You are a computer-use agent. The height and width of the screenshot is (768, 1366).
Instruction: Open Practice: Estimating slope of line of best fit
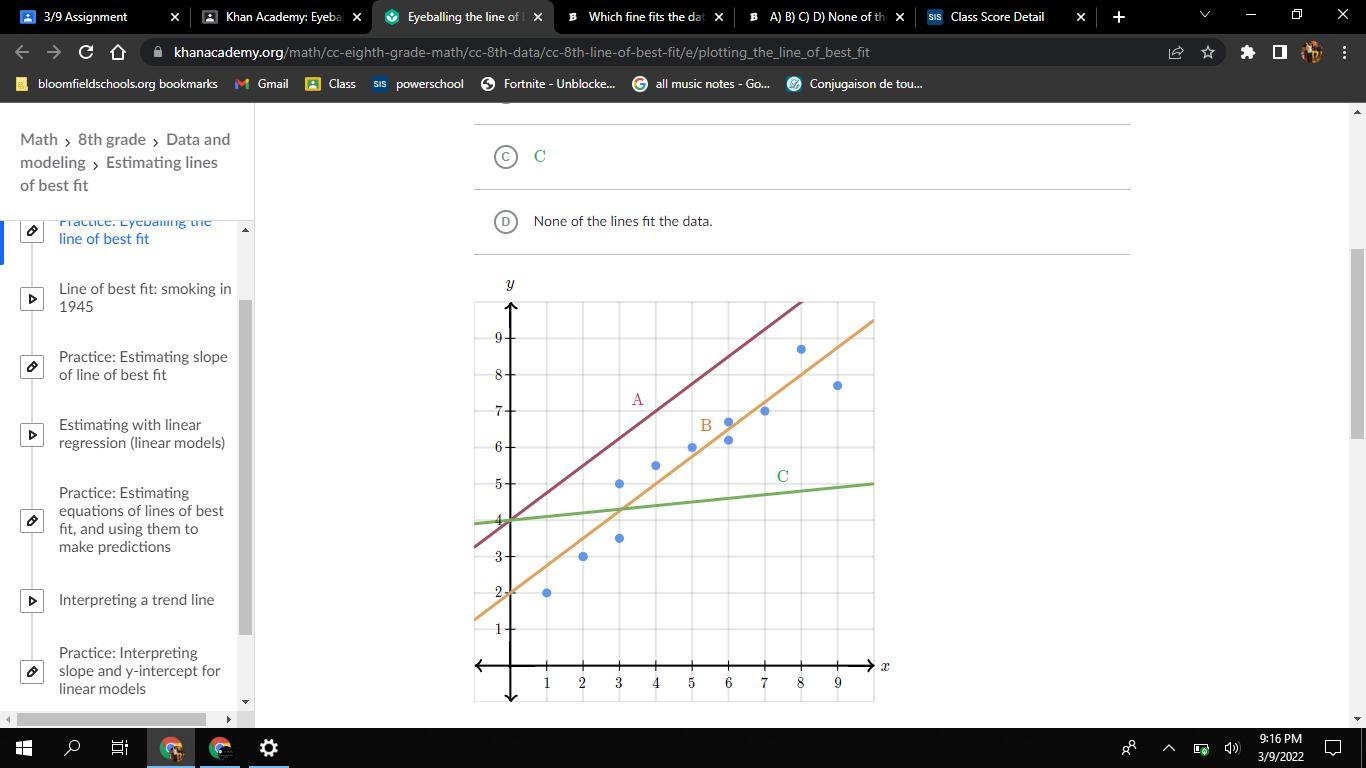143,366
